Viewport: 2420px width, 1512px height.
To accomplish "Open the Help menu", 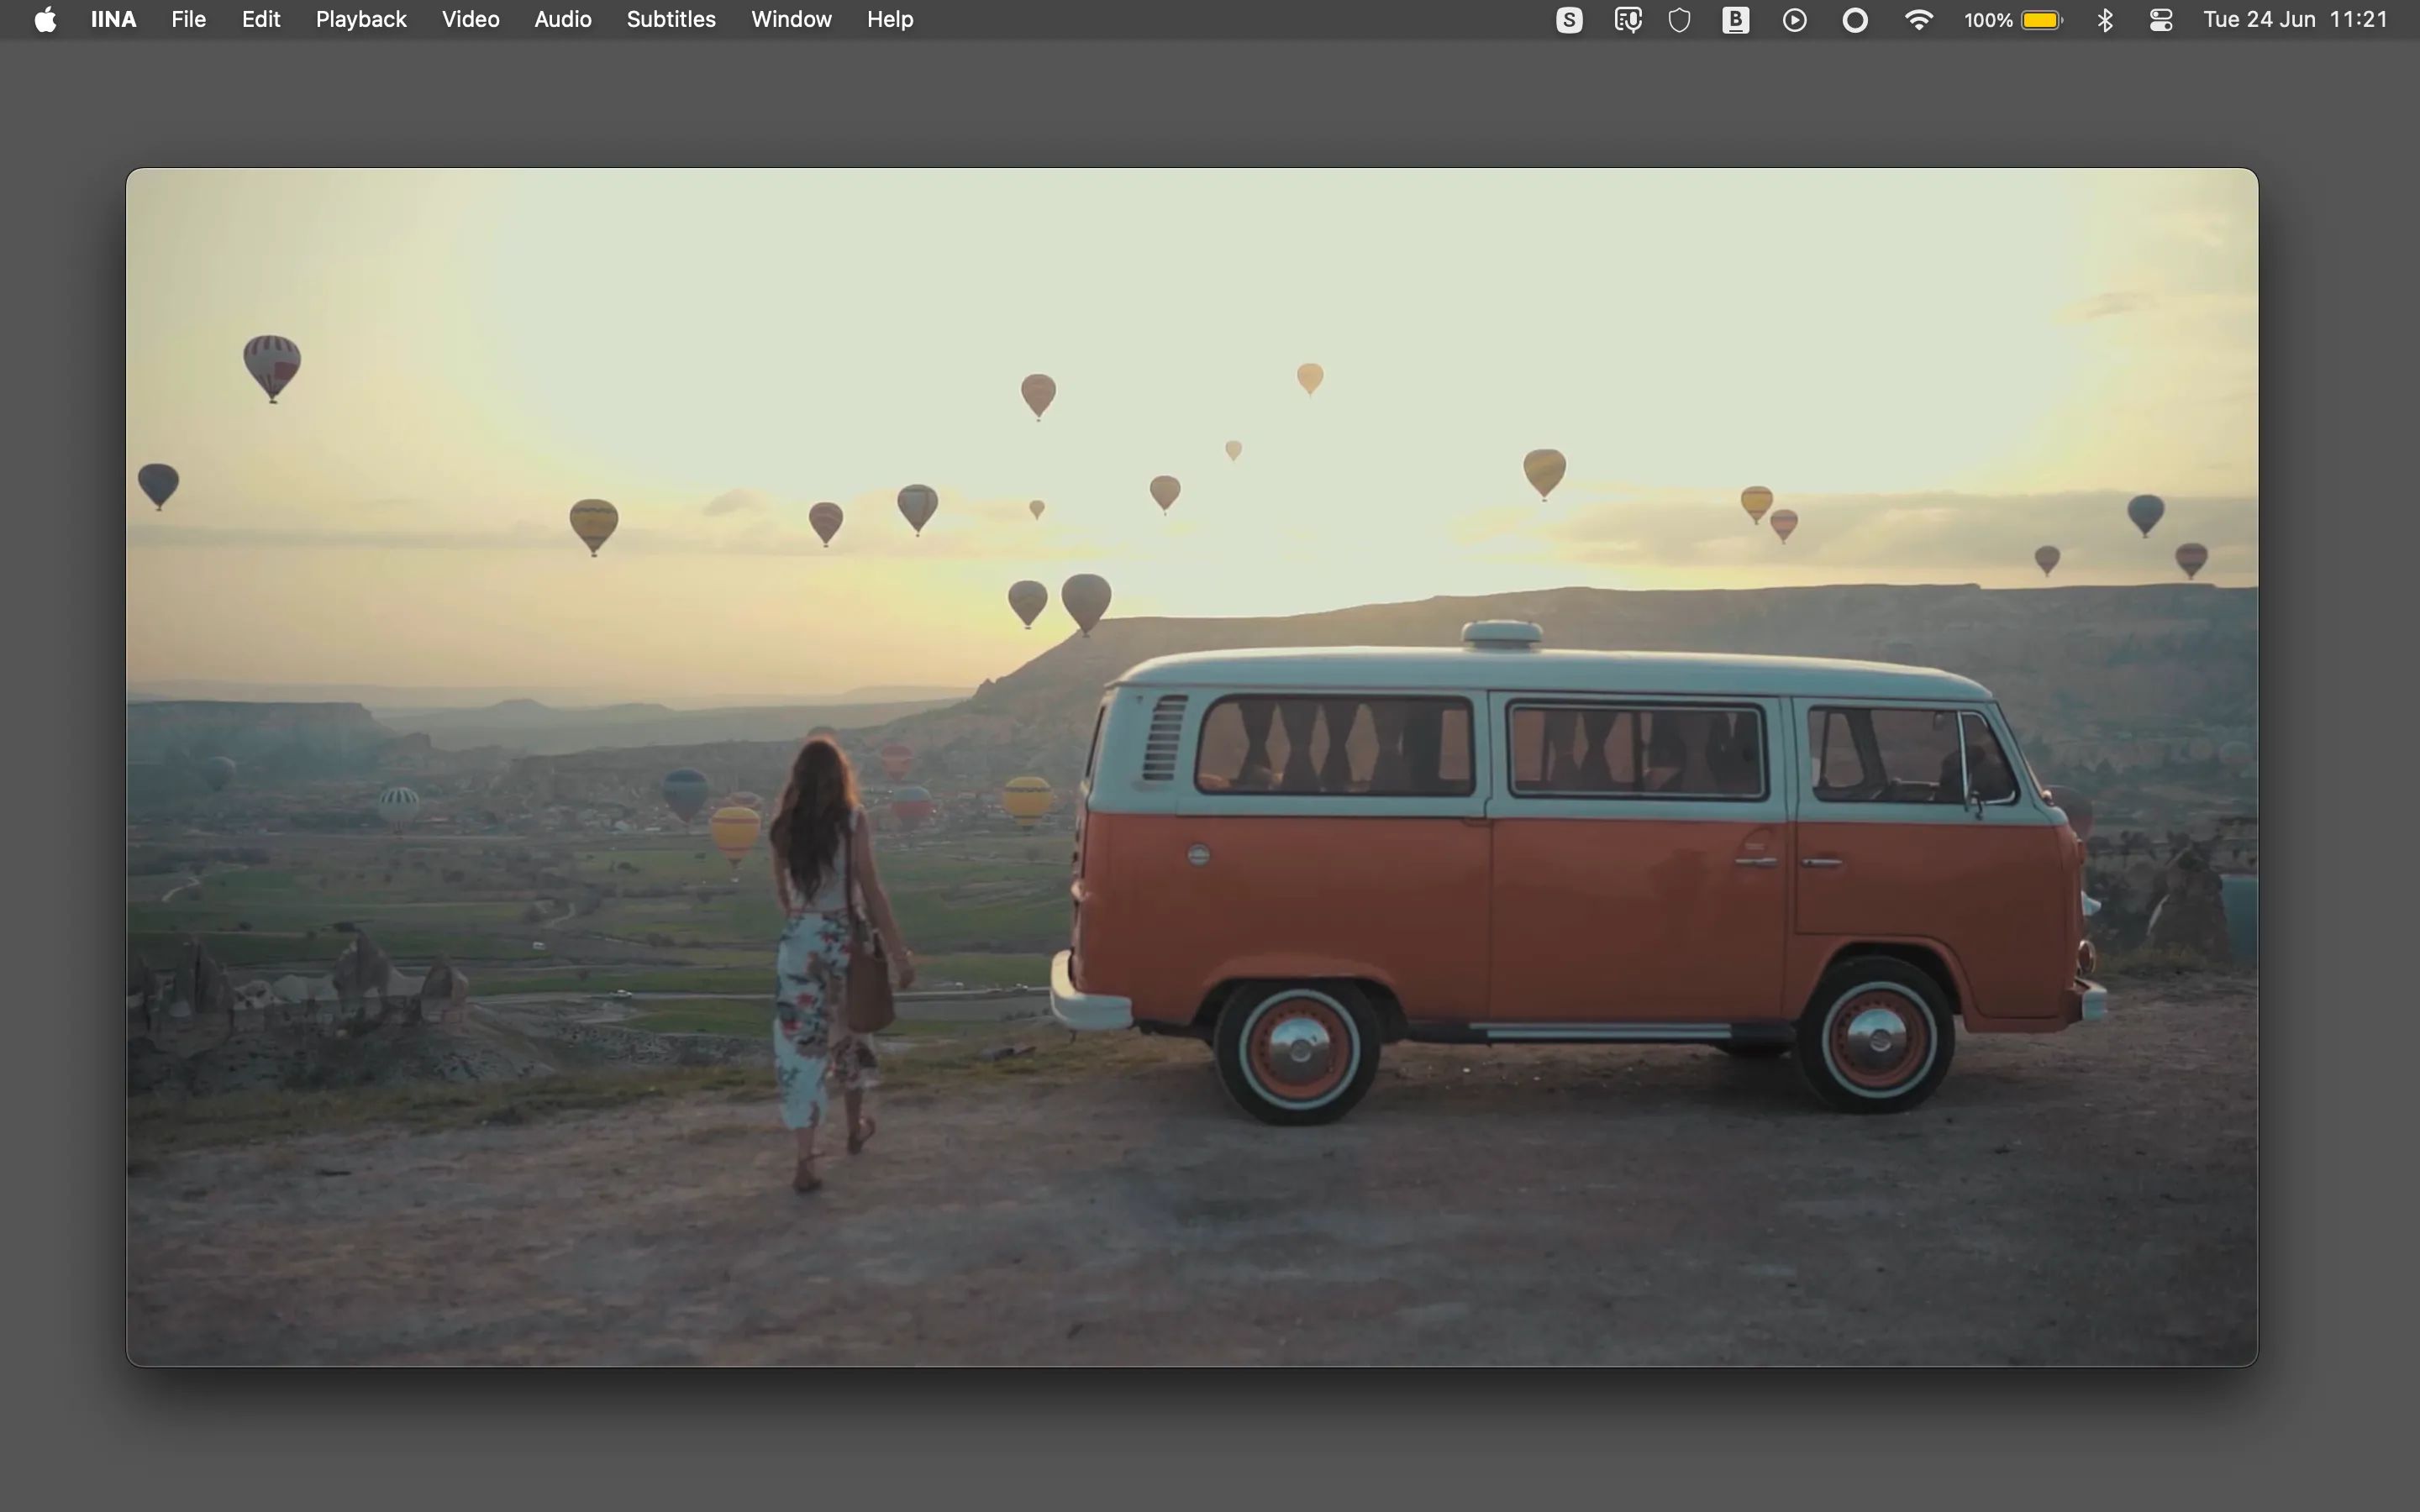I will click(888, 19).
